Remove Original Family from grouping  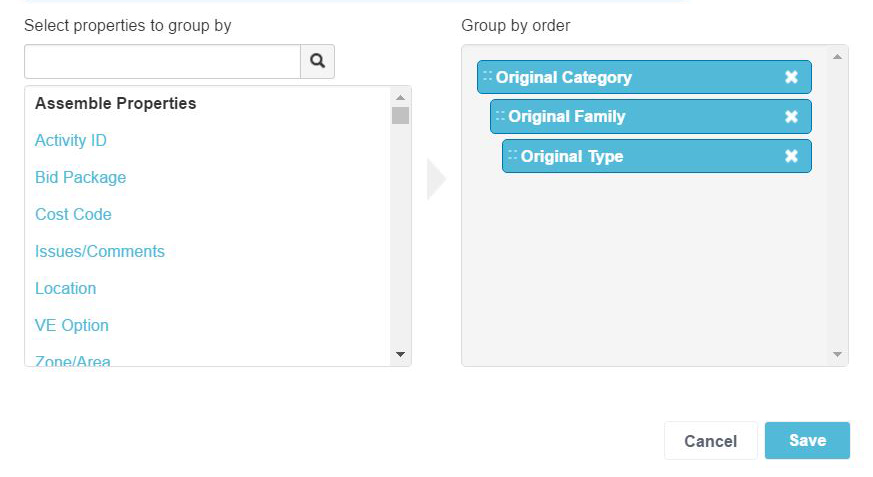(791, 116)
